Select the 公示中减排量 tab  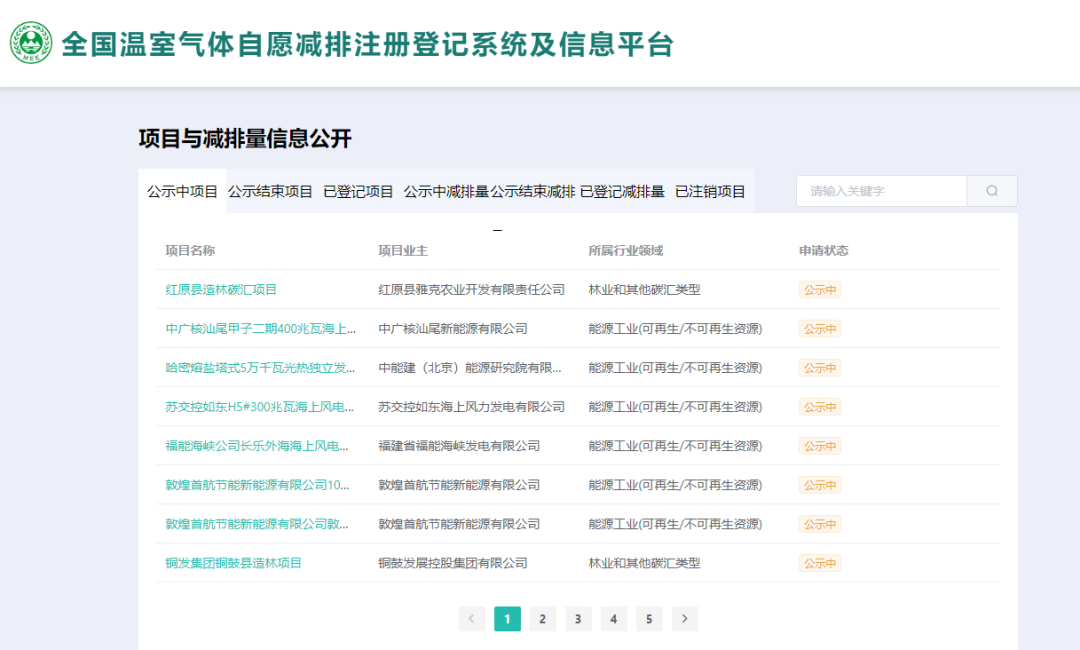pos(446,192)
